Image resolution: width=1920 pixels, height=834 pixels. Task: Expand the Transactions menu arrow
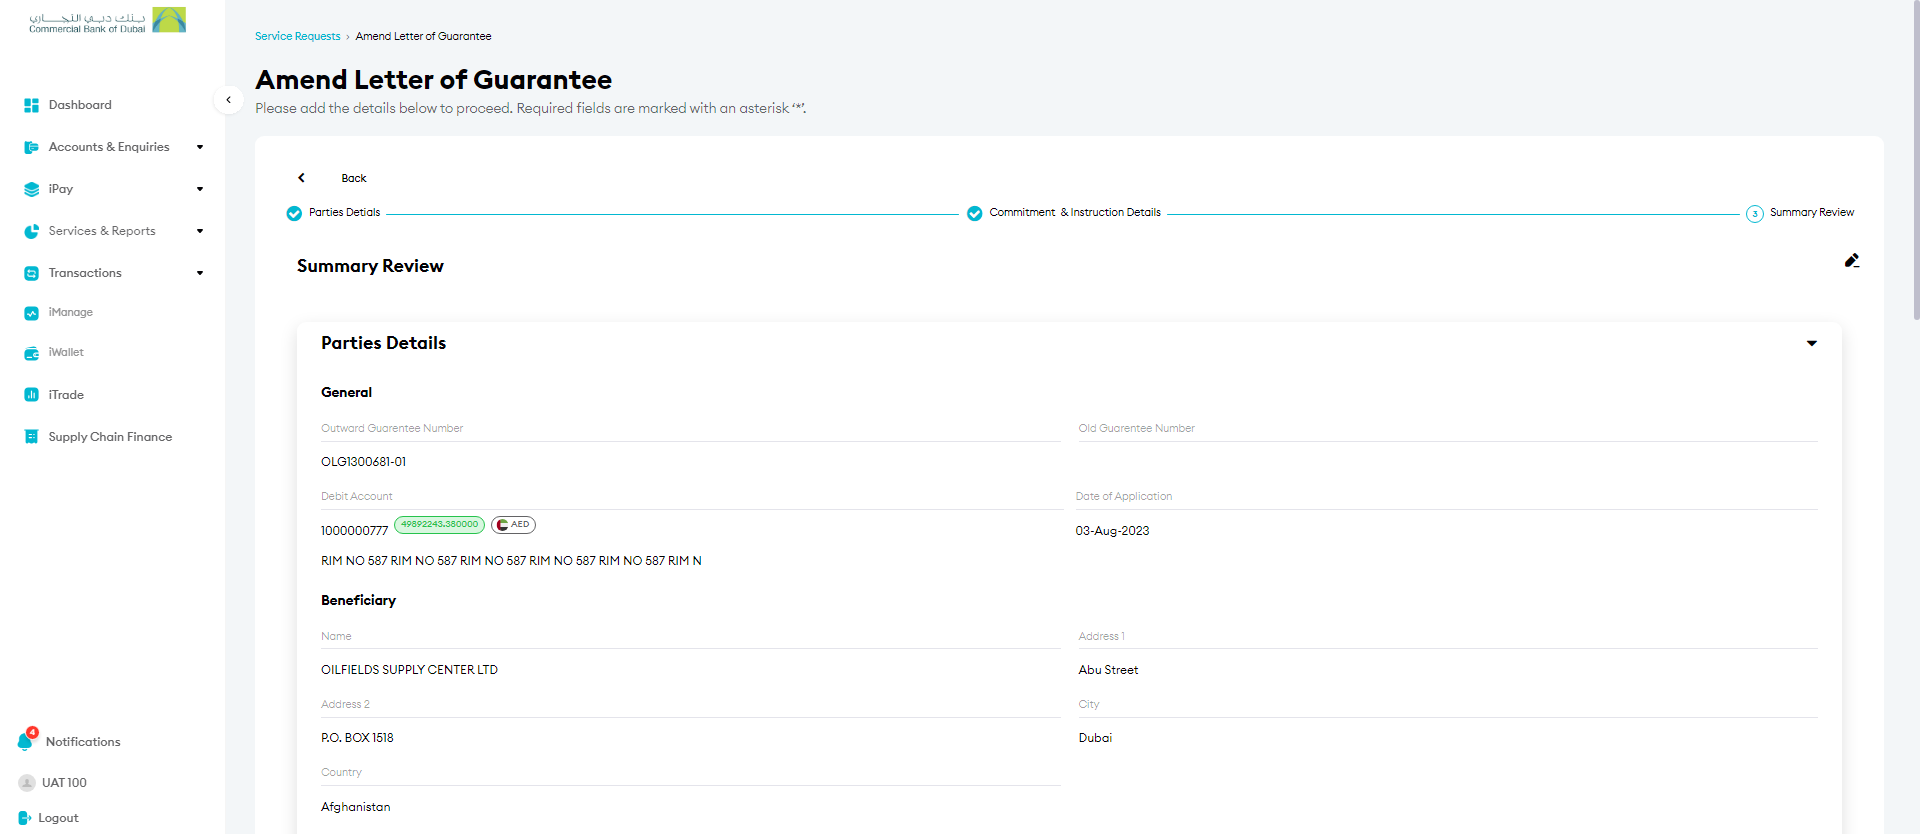pos(200,273)
